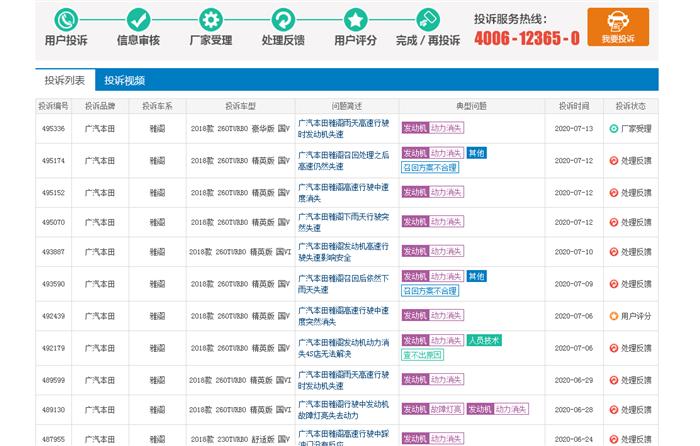Click the 查不出原因 tag in row 492179

coord(423,355)
